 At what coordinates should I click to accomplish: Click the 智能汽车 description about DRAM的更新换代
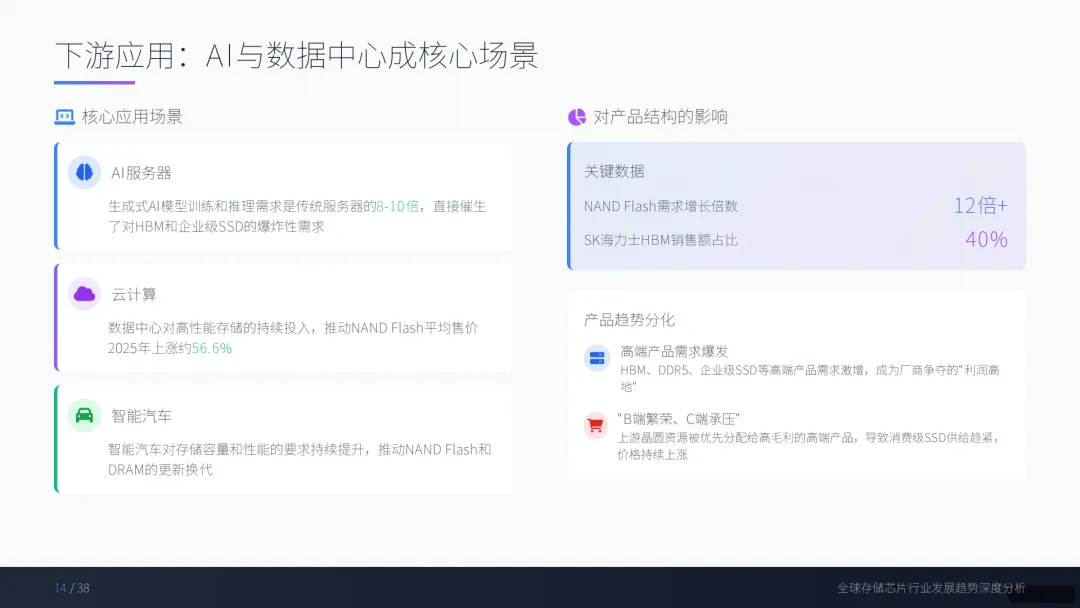(300, 459)
